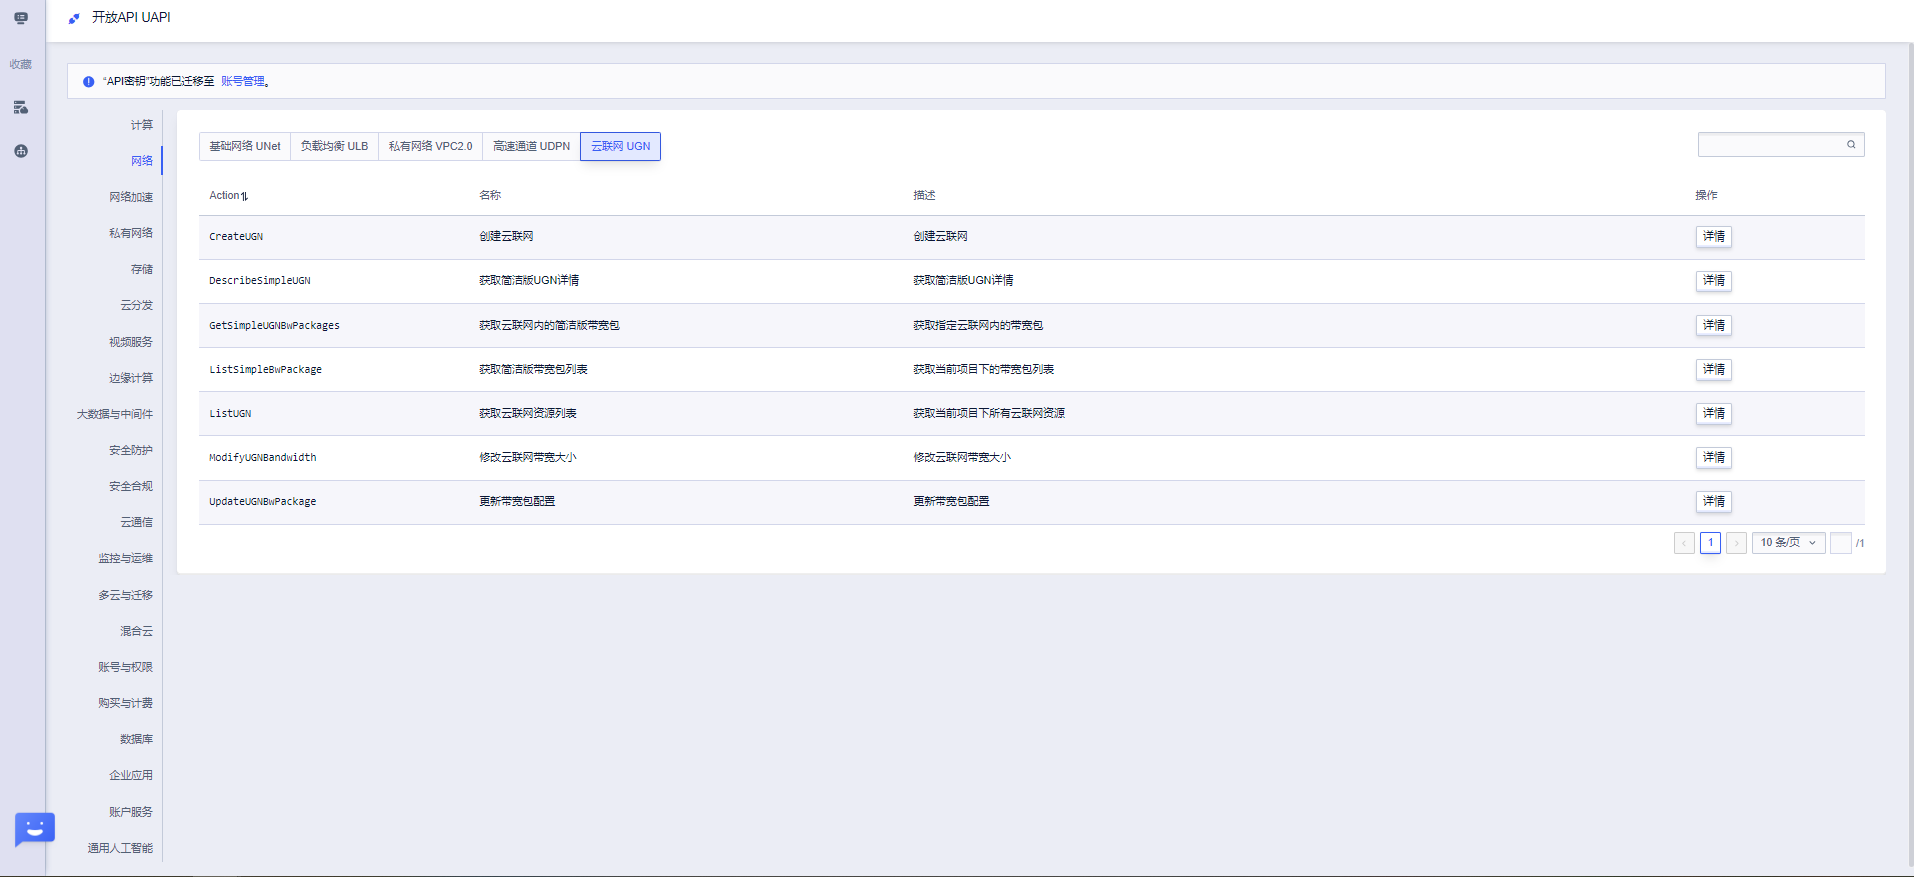Open 通用人工智能 category in sidebar
Screen dimensions: 1914x877
coord(120,848)
